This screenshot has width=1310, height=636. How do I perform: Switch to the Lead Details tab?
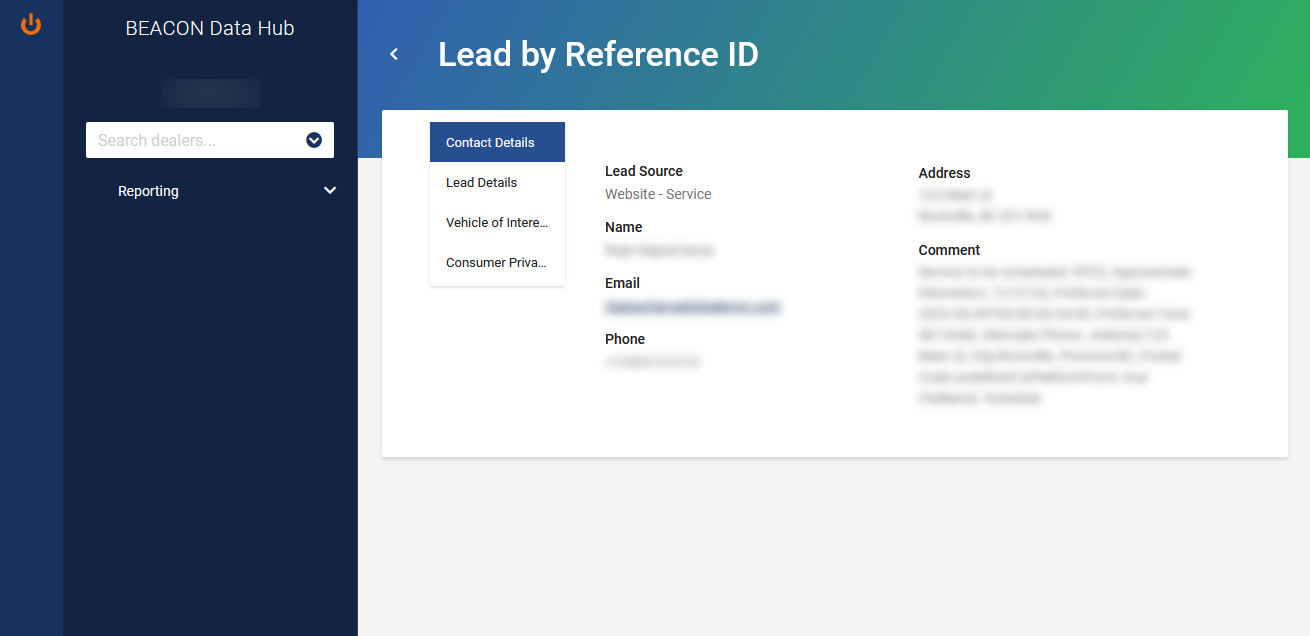(x=482, y=182)
